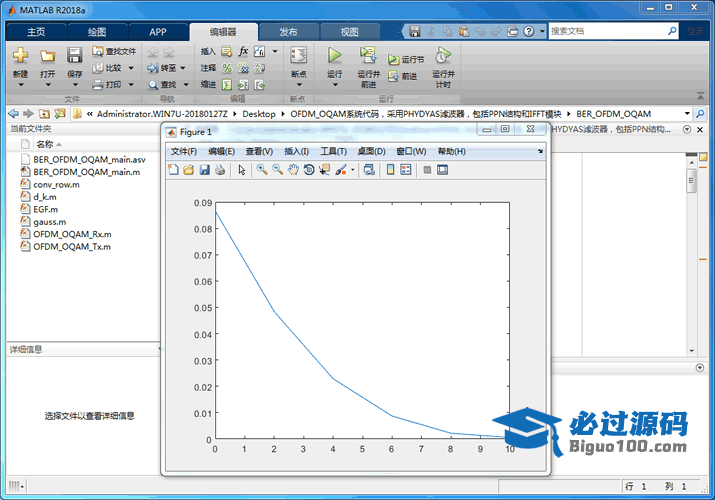Select the Zoom In tool in Figure toolbar

(261, 170)
